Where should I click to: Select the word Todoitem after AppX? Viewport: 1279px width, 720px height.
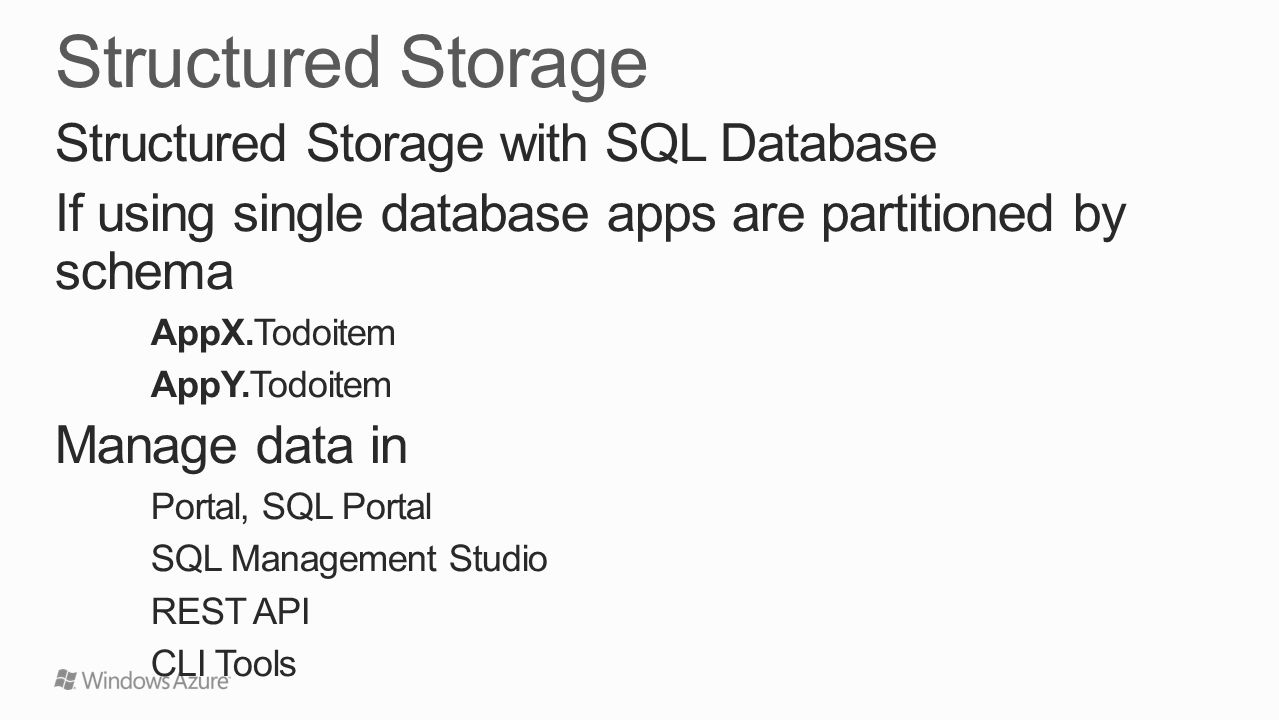pos(326,333)
